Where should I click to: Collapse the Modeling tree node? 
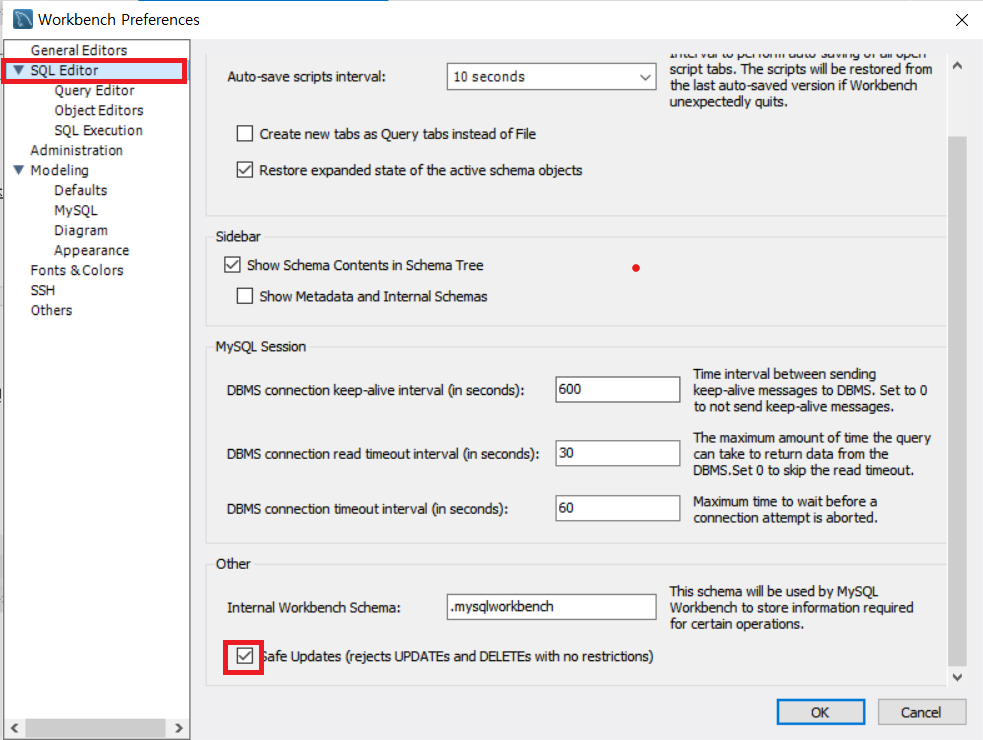click(x=19, y=170)
